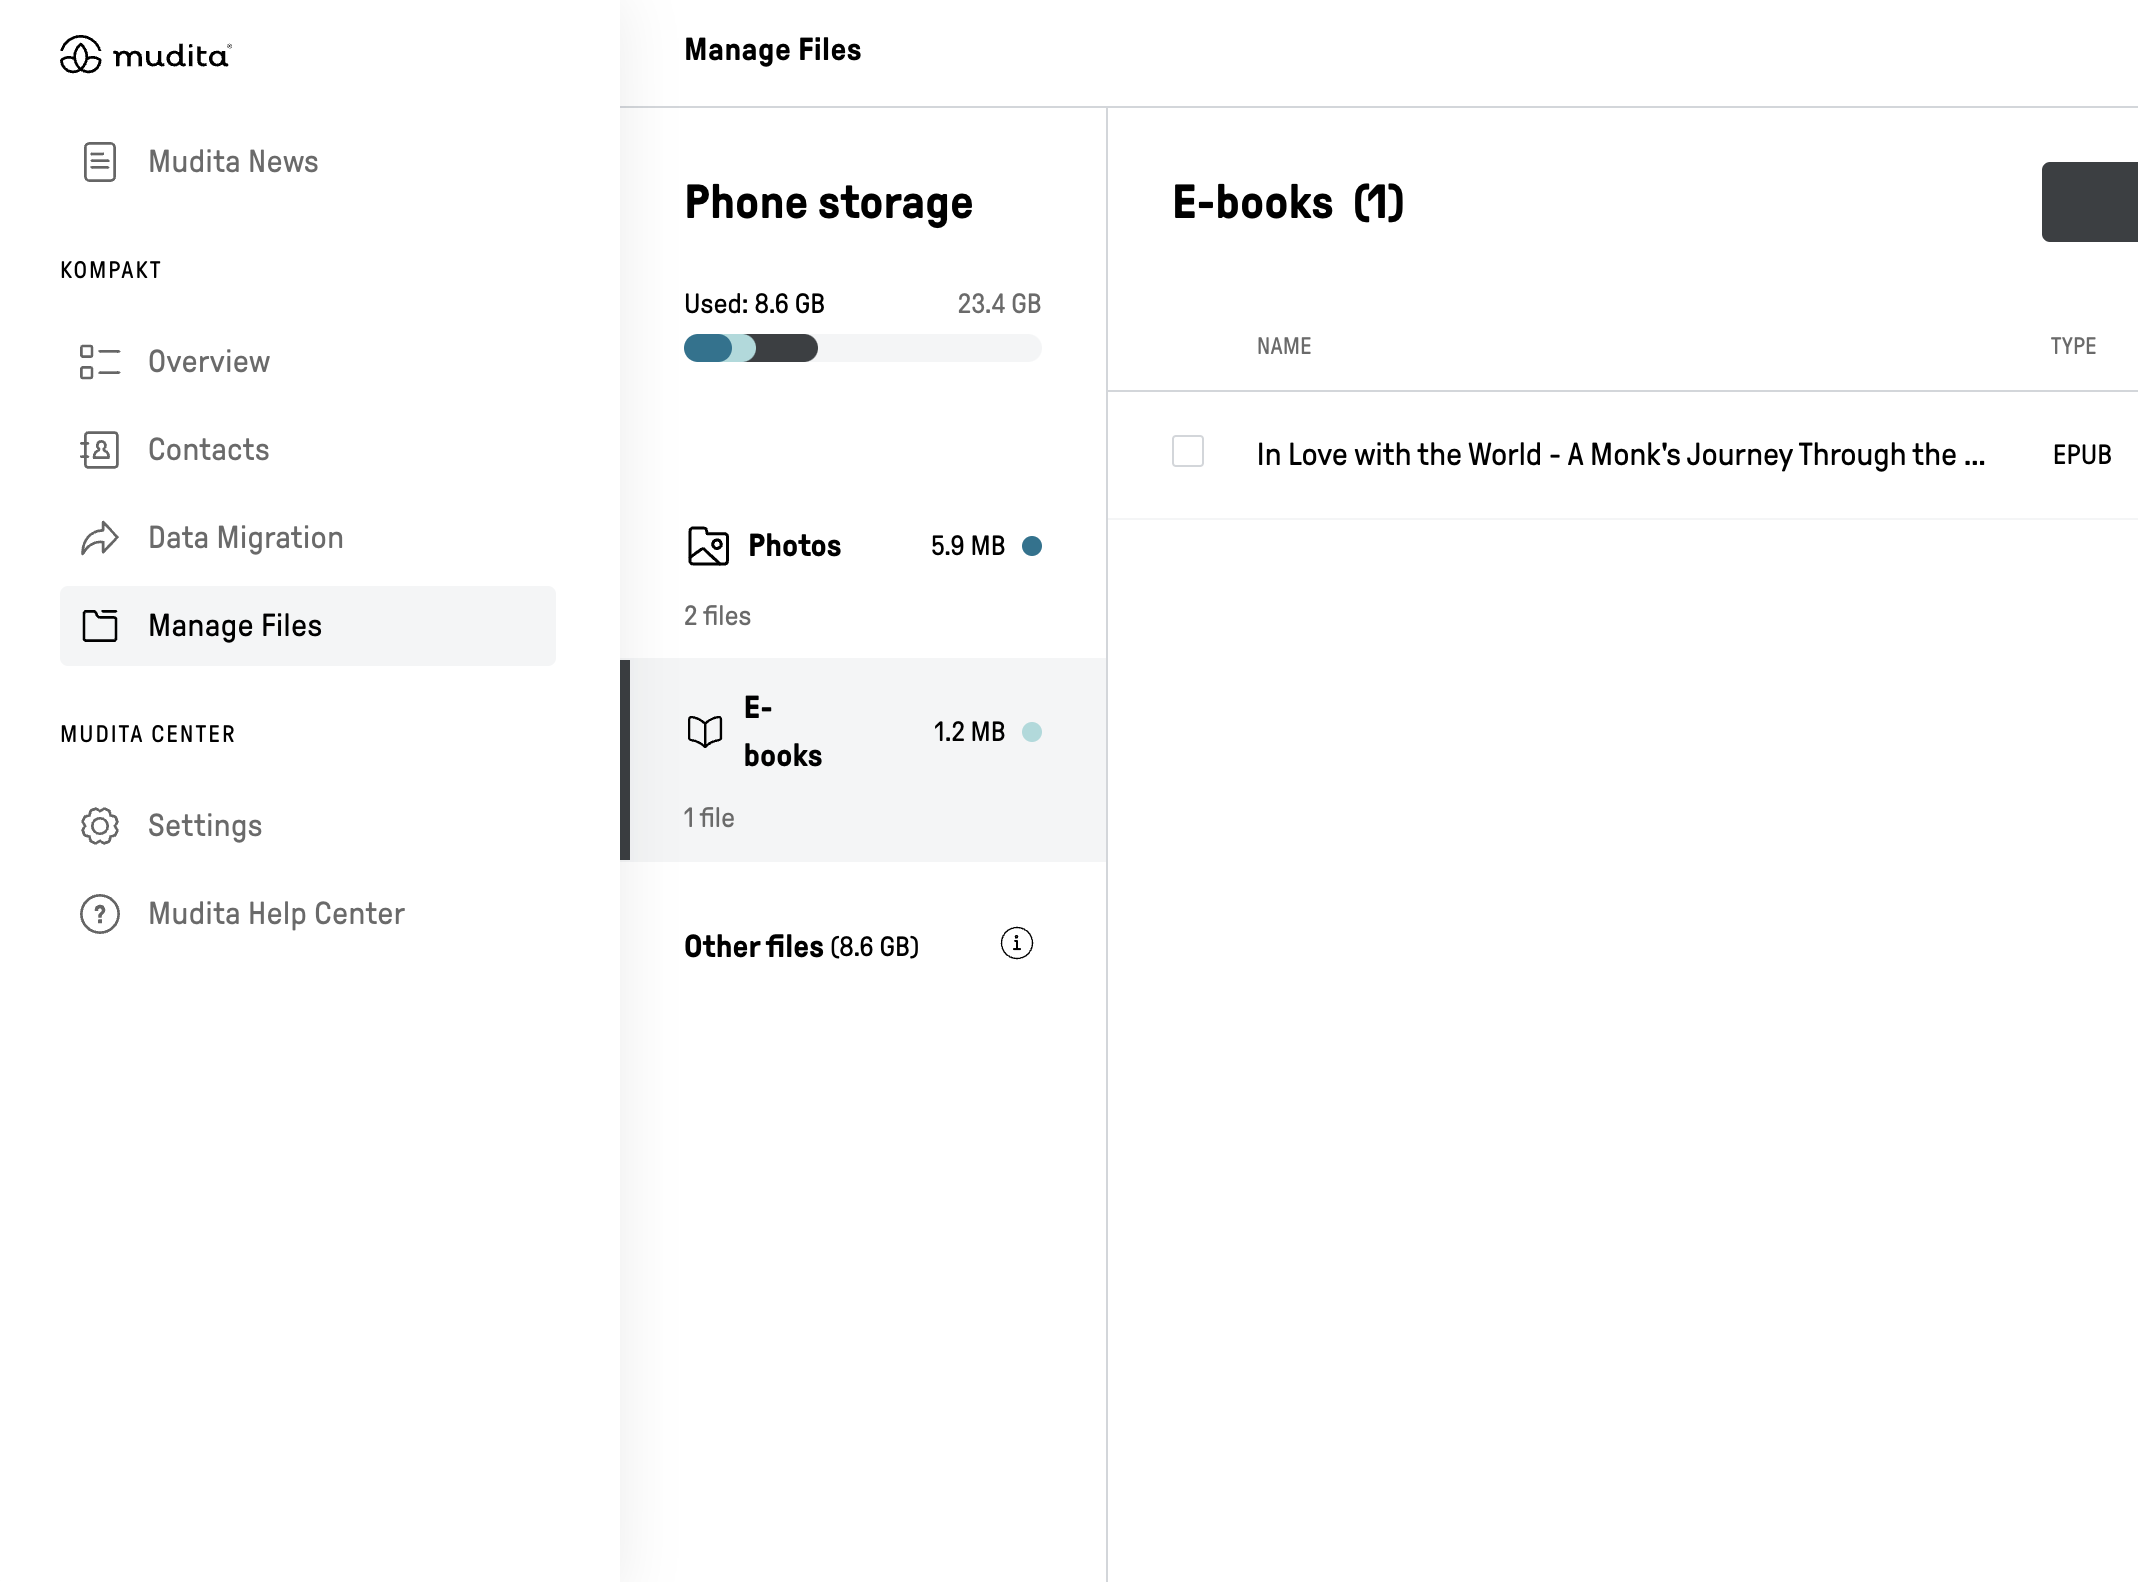The height and width of the screenshot is (1582, 2138).
Task: Click the '1.2 MB' E-books size
Action: point(969,732)
